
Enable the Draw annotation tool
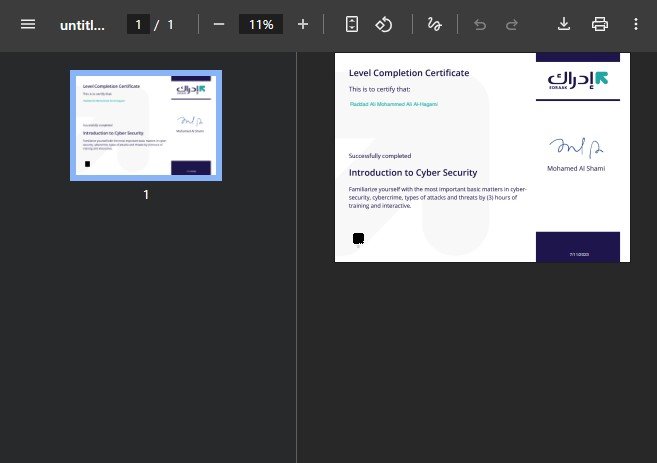tap(434, 24)
